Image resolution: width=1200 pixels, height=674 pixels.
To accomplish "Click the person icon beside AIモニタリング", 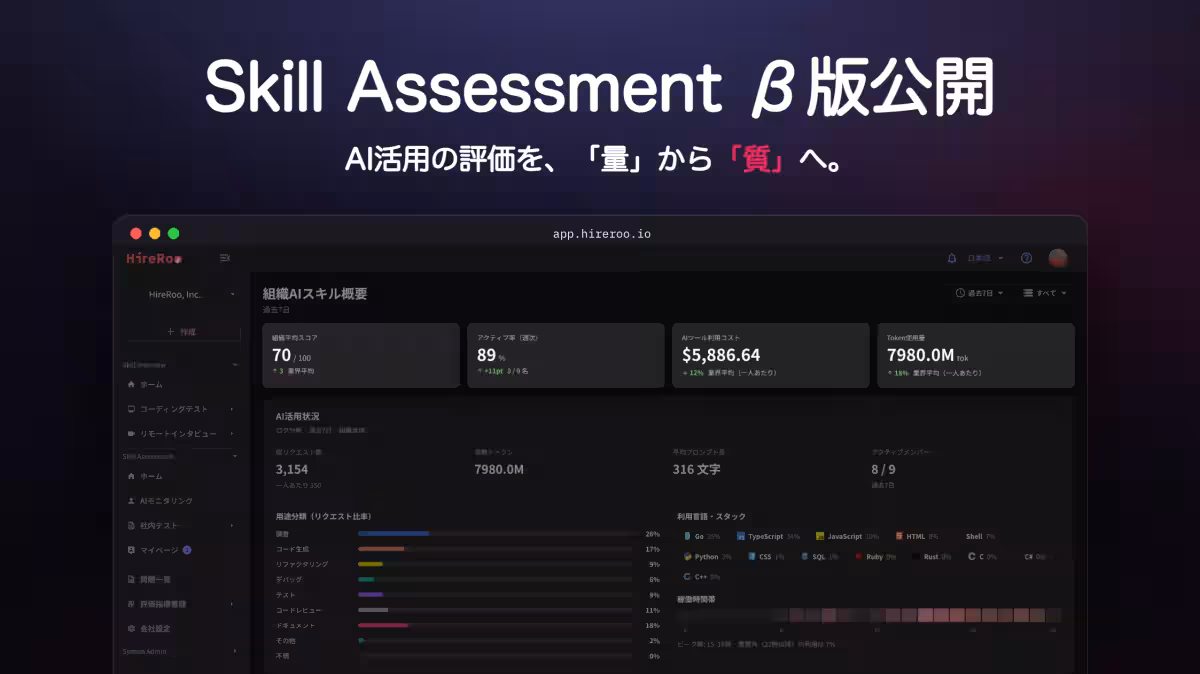I will [x=131, y=500].
